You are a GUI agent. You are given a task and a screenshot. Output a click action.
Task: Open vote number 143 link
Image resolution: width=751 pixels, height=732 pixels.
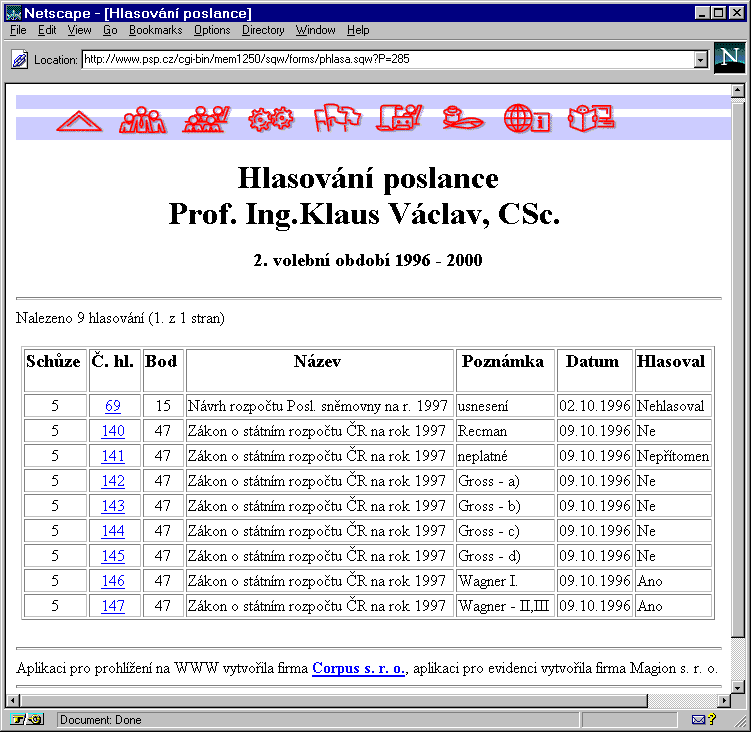pyautogui.click(x=113, y=505)
